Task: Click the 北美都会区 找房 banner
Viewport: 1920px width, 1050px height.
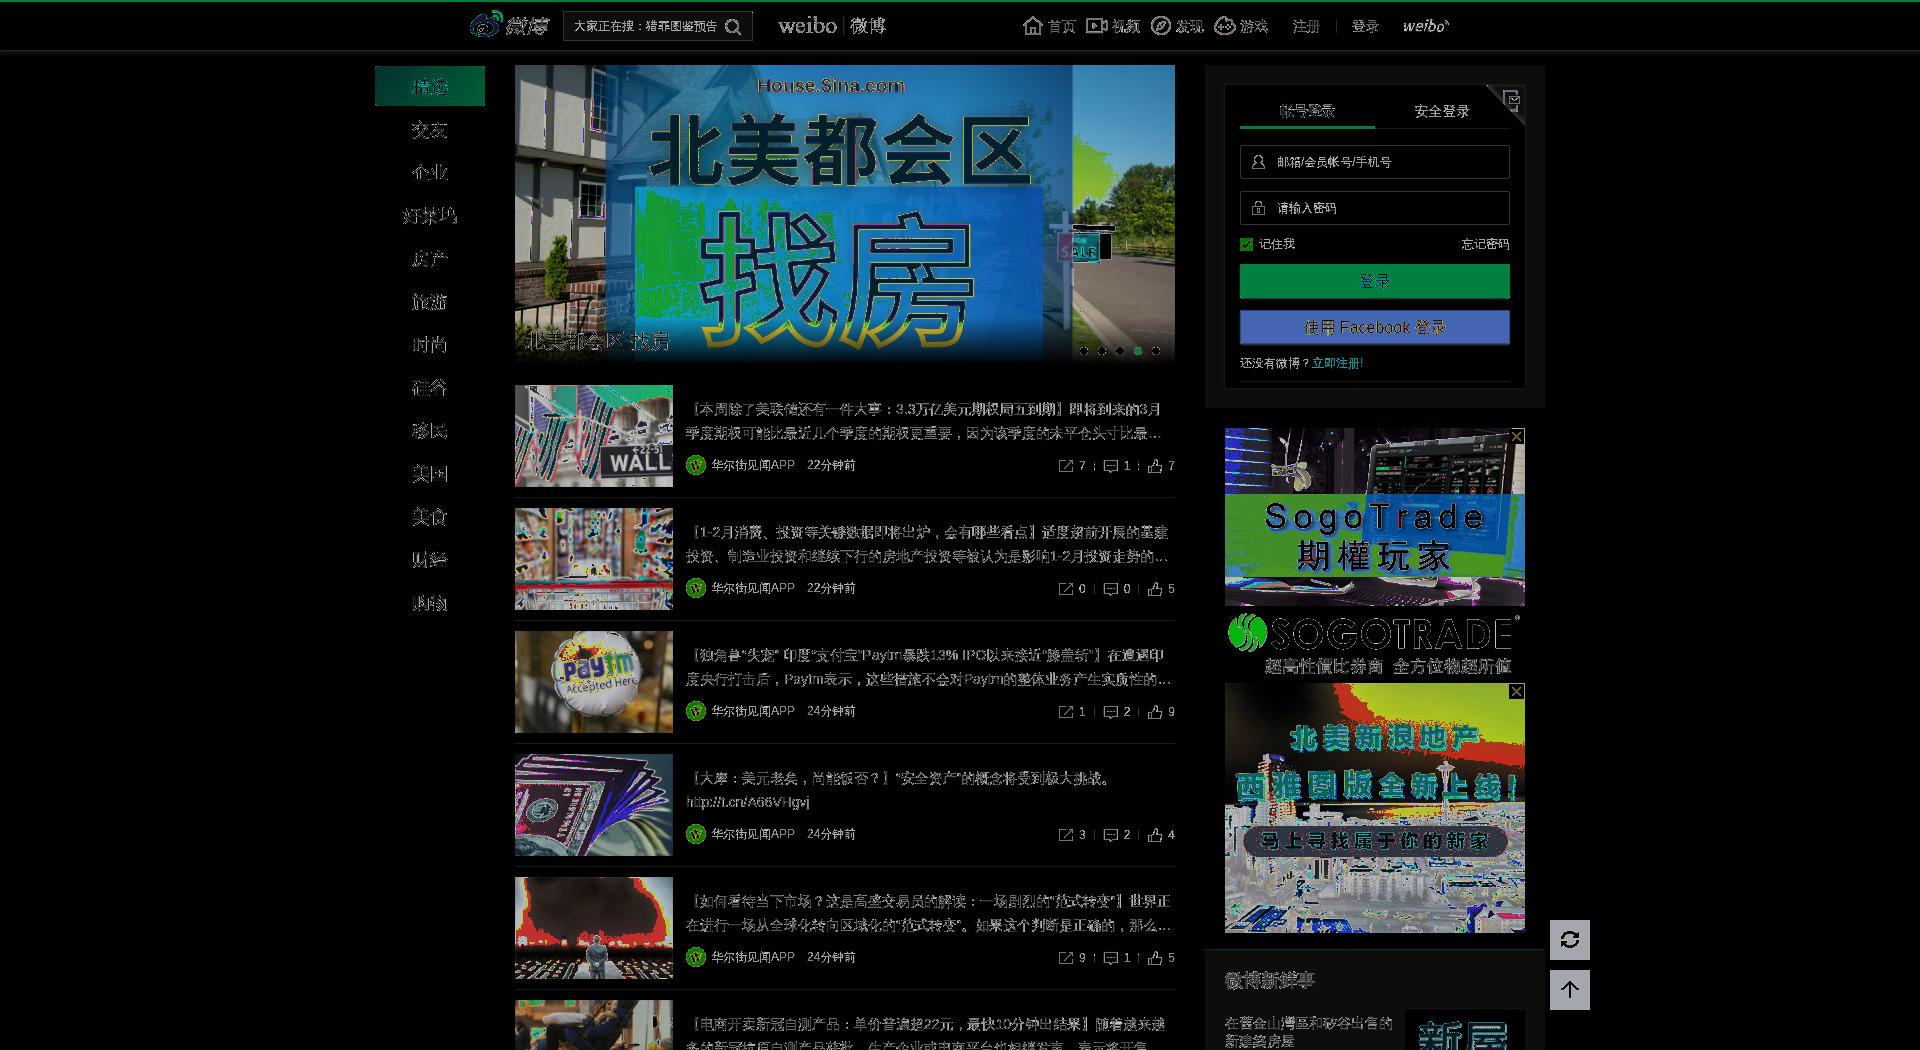Action: [x=845, y=213]
